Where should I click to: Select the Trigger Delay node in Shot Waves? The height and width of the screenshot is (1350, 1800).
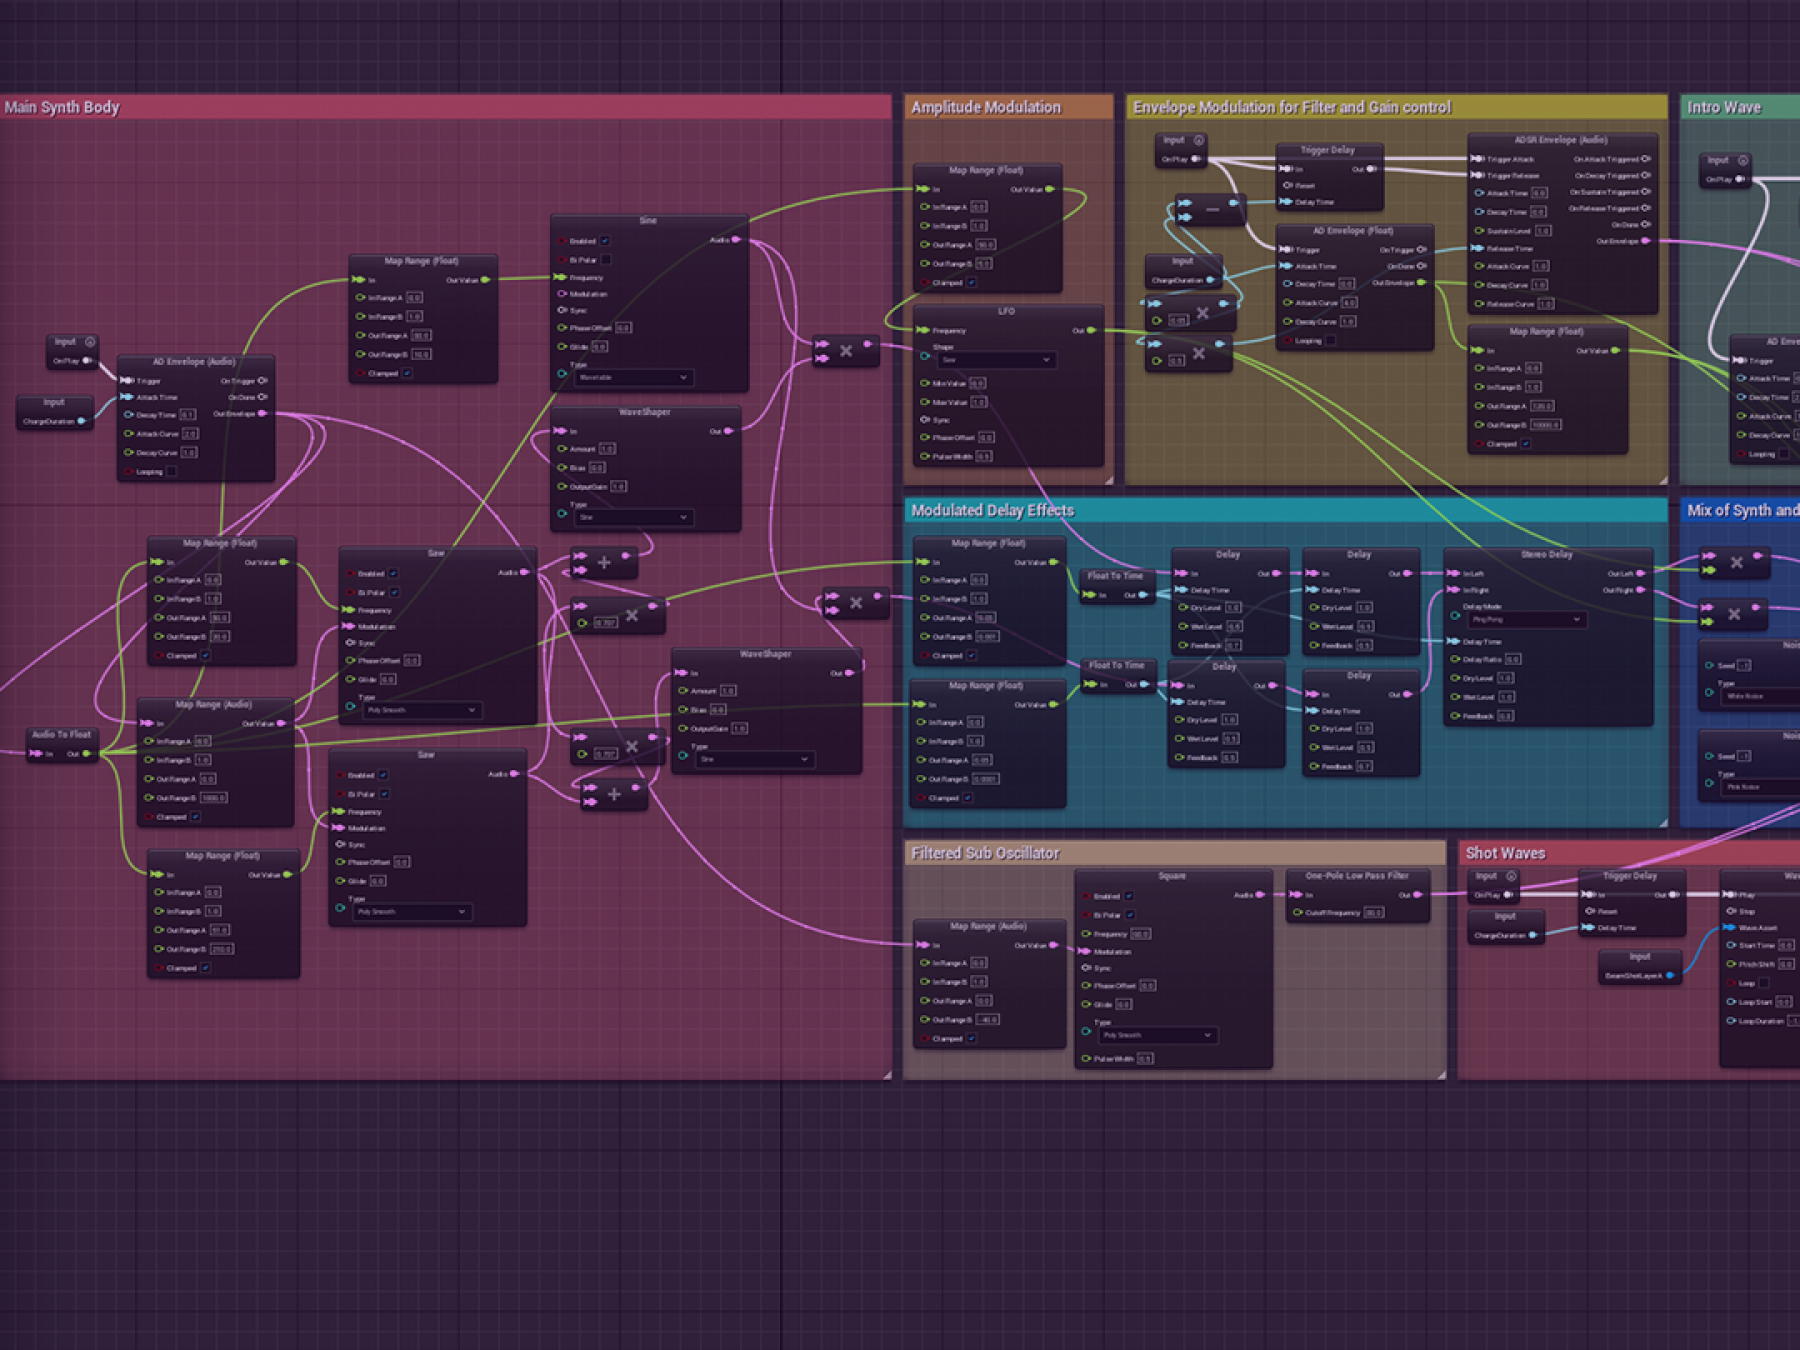1630,875
